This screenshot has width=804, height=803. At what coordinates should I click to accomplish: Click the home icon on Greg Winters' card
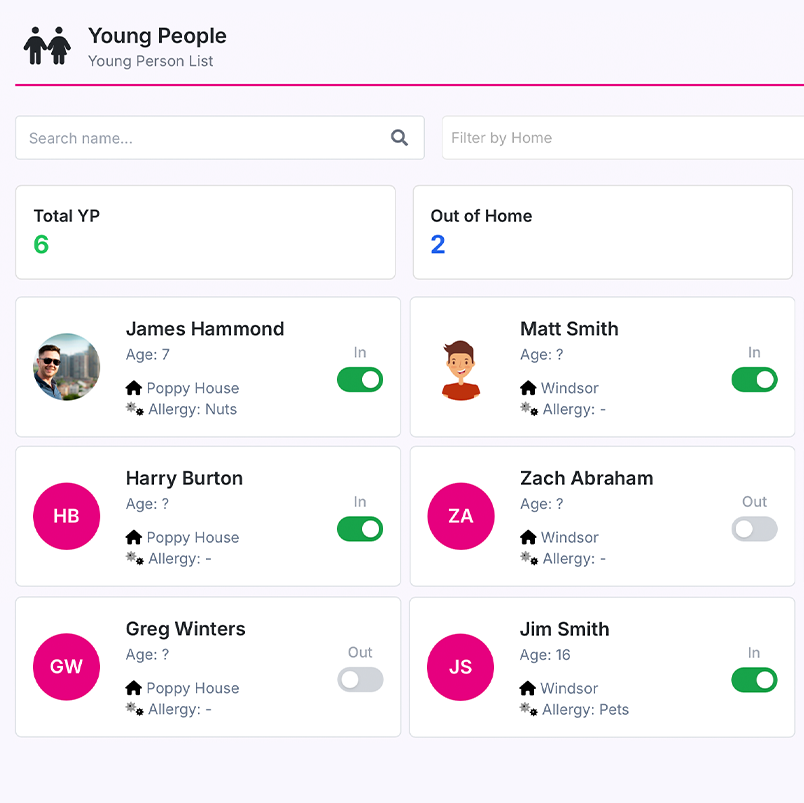[132, 688]
